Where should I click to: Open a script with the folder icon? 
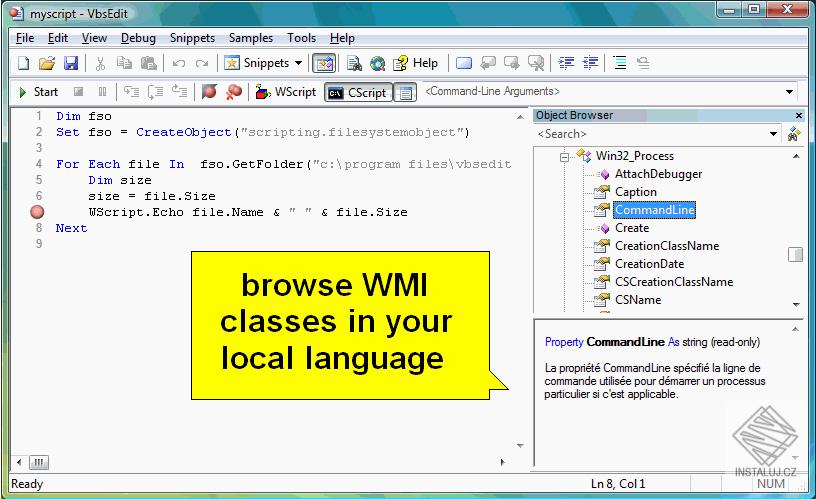47,63
